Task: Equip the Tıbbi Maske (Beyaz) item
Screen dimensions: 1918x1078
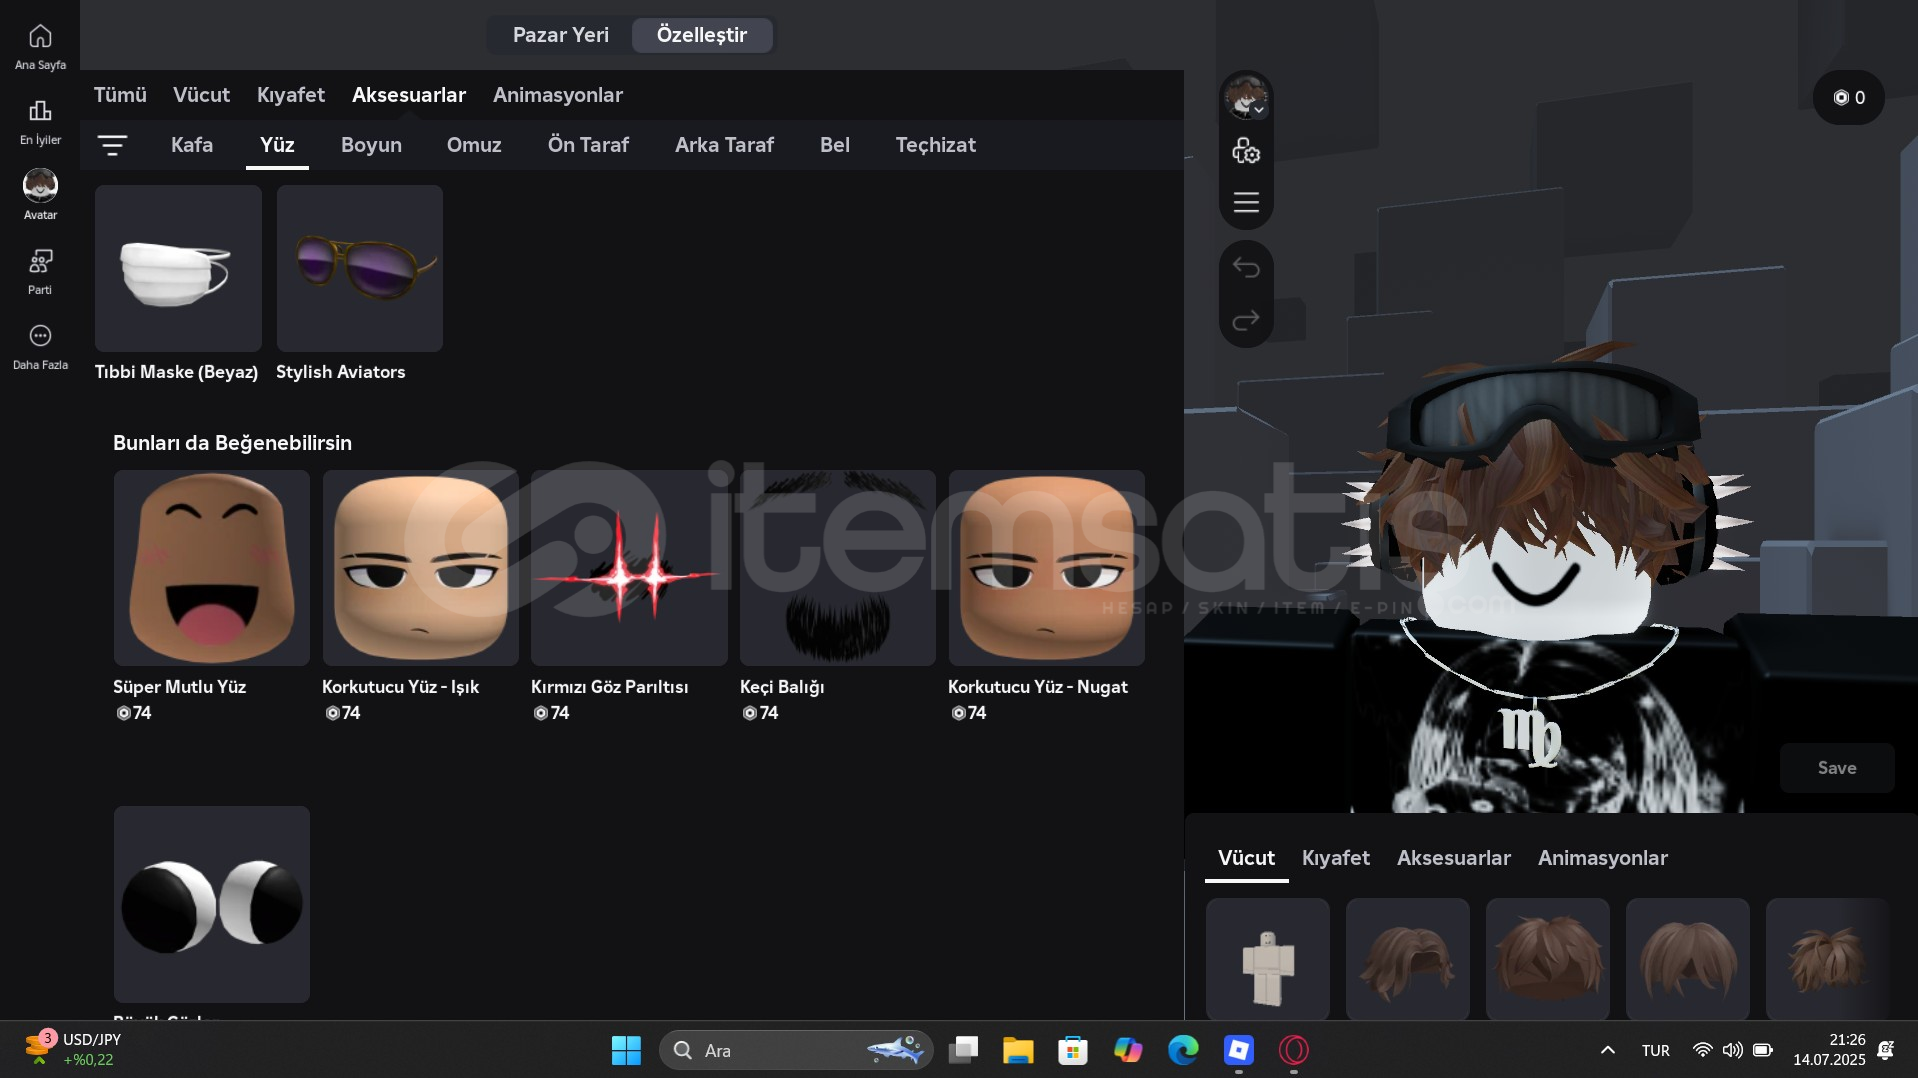Action: pos(178,268)
